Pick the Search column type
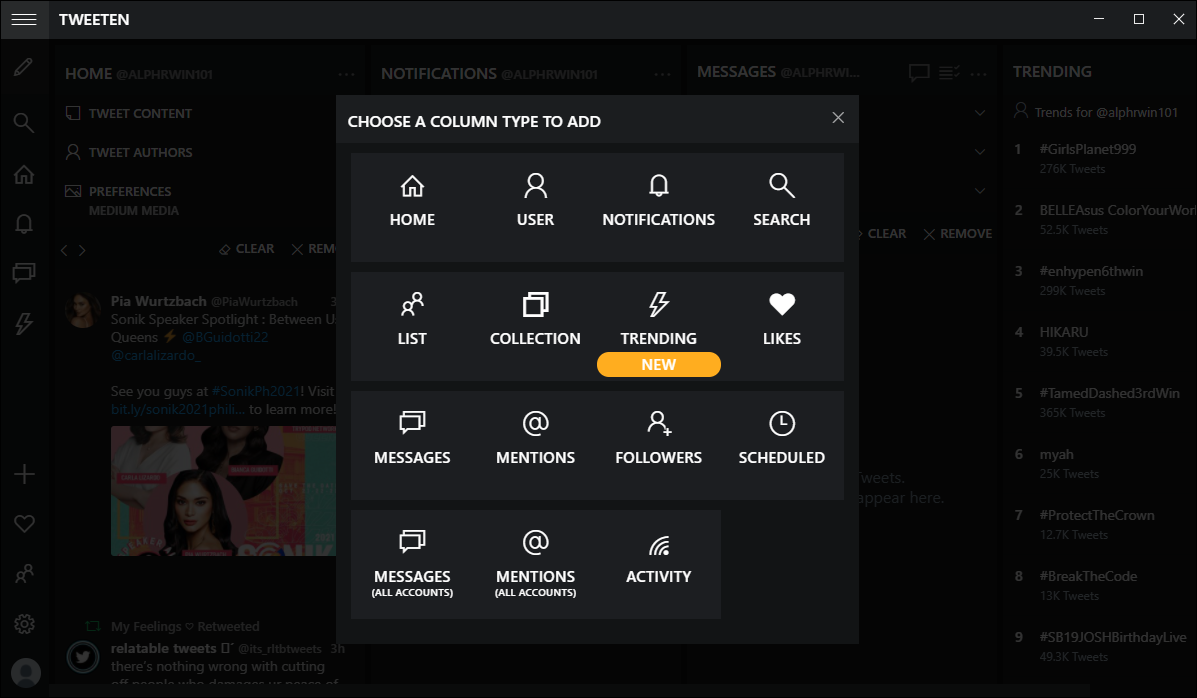The height and width of the screenshot is (698, 1197). tap(781, 201)
